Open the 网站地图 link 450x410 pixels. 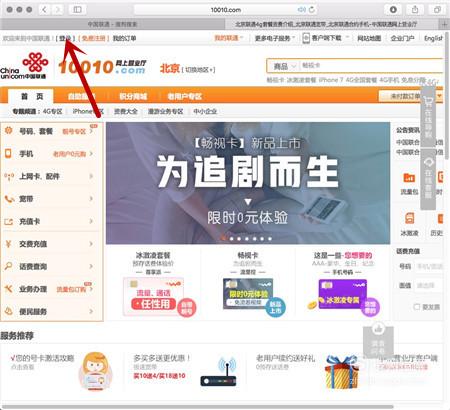(369, 38)
